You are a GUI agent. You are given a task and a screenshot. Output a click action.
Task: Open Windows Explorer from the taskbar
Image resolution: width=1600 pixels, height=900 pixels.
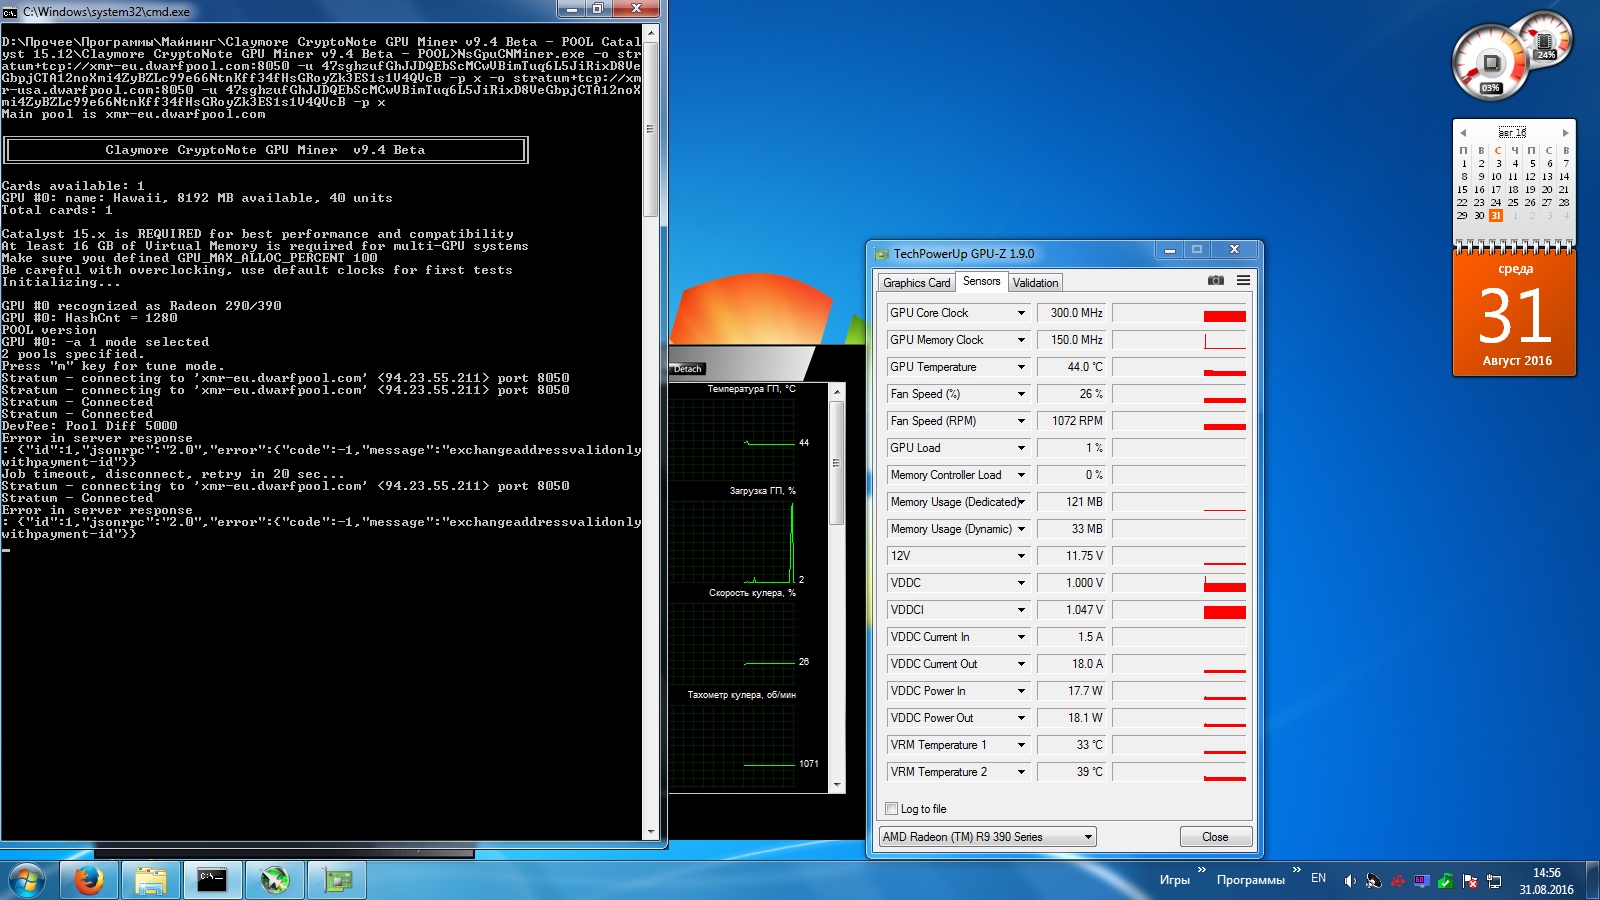pyautogui.click(x=151, y=881)
